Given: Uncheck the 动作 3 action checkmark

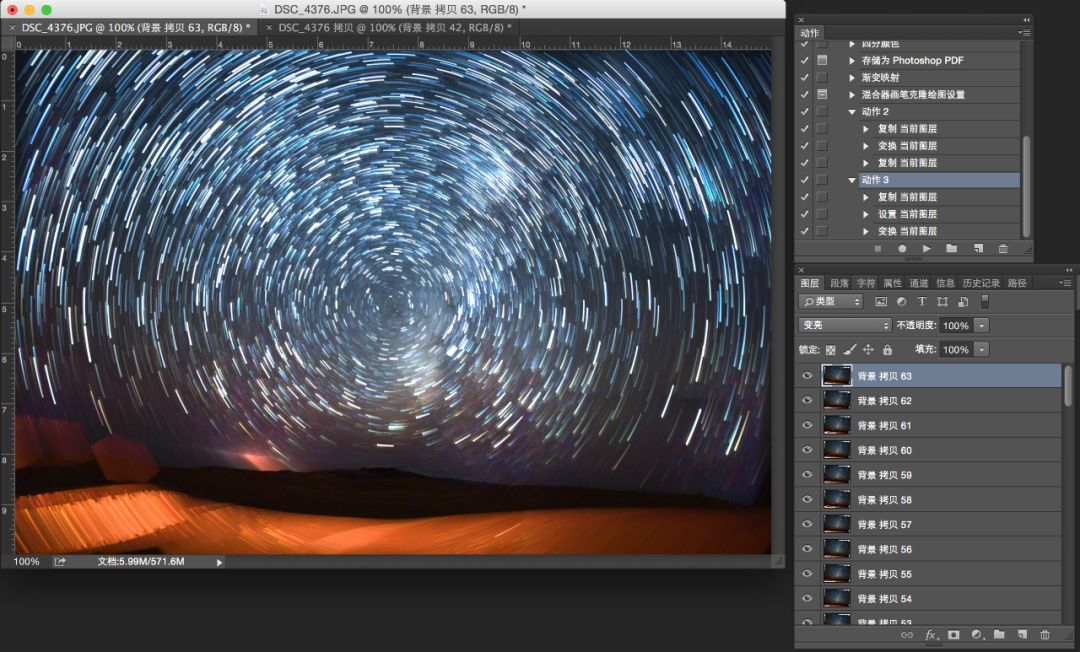Looking at the screenshot, I should (x=805, y=180).
